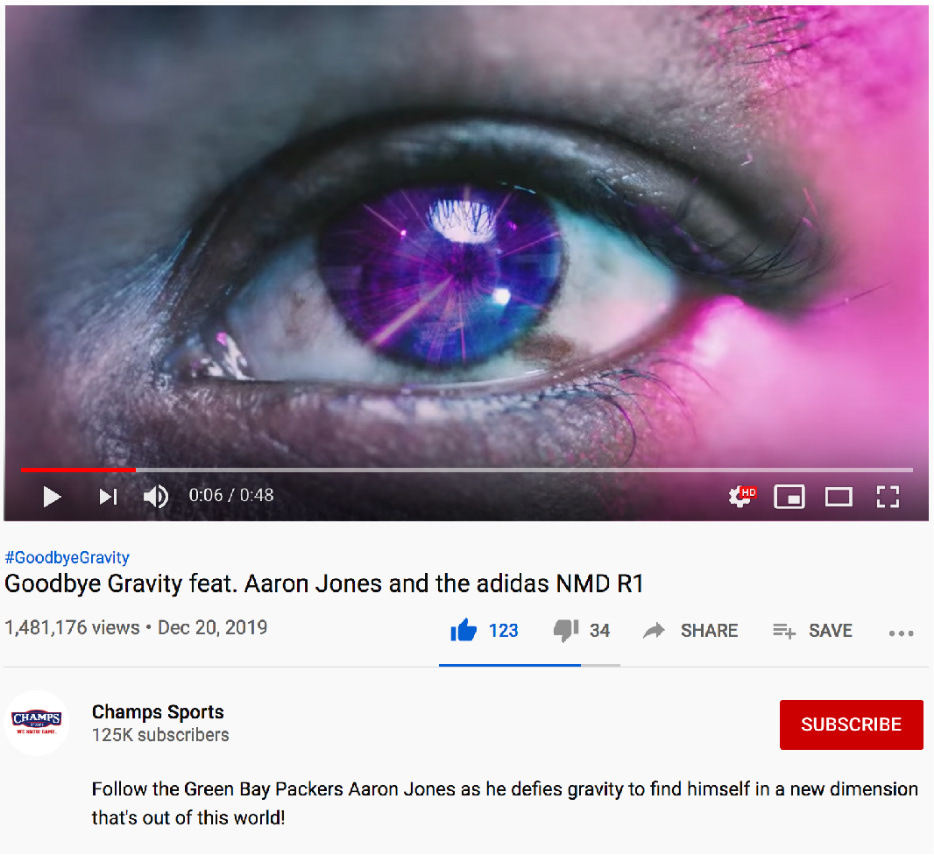The height and width of the screenshot is (855, 934).
Task: Click the video description text
Action: [x=505, y=803]
